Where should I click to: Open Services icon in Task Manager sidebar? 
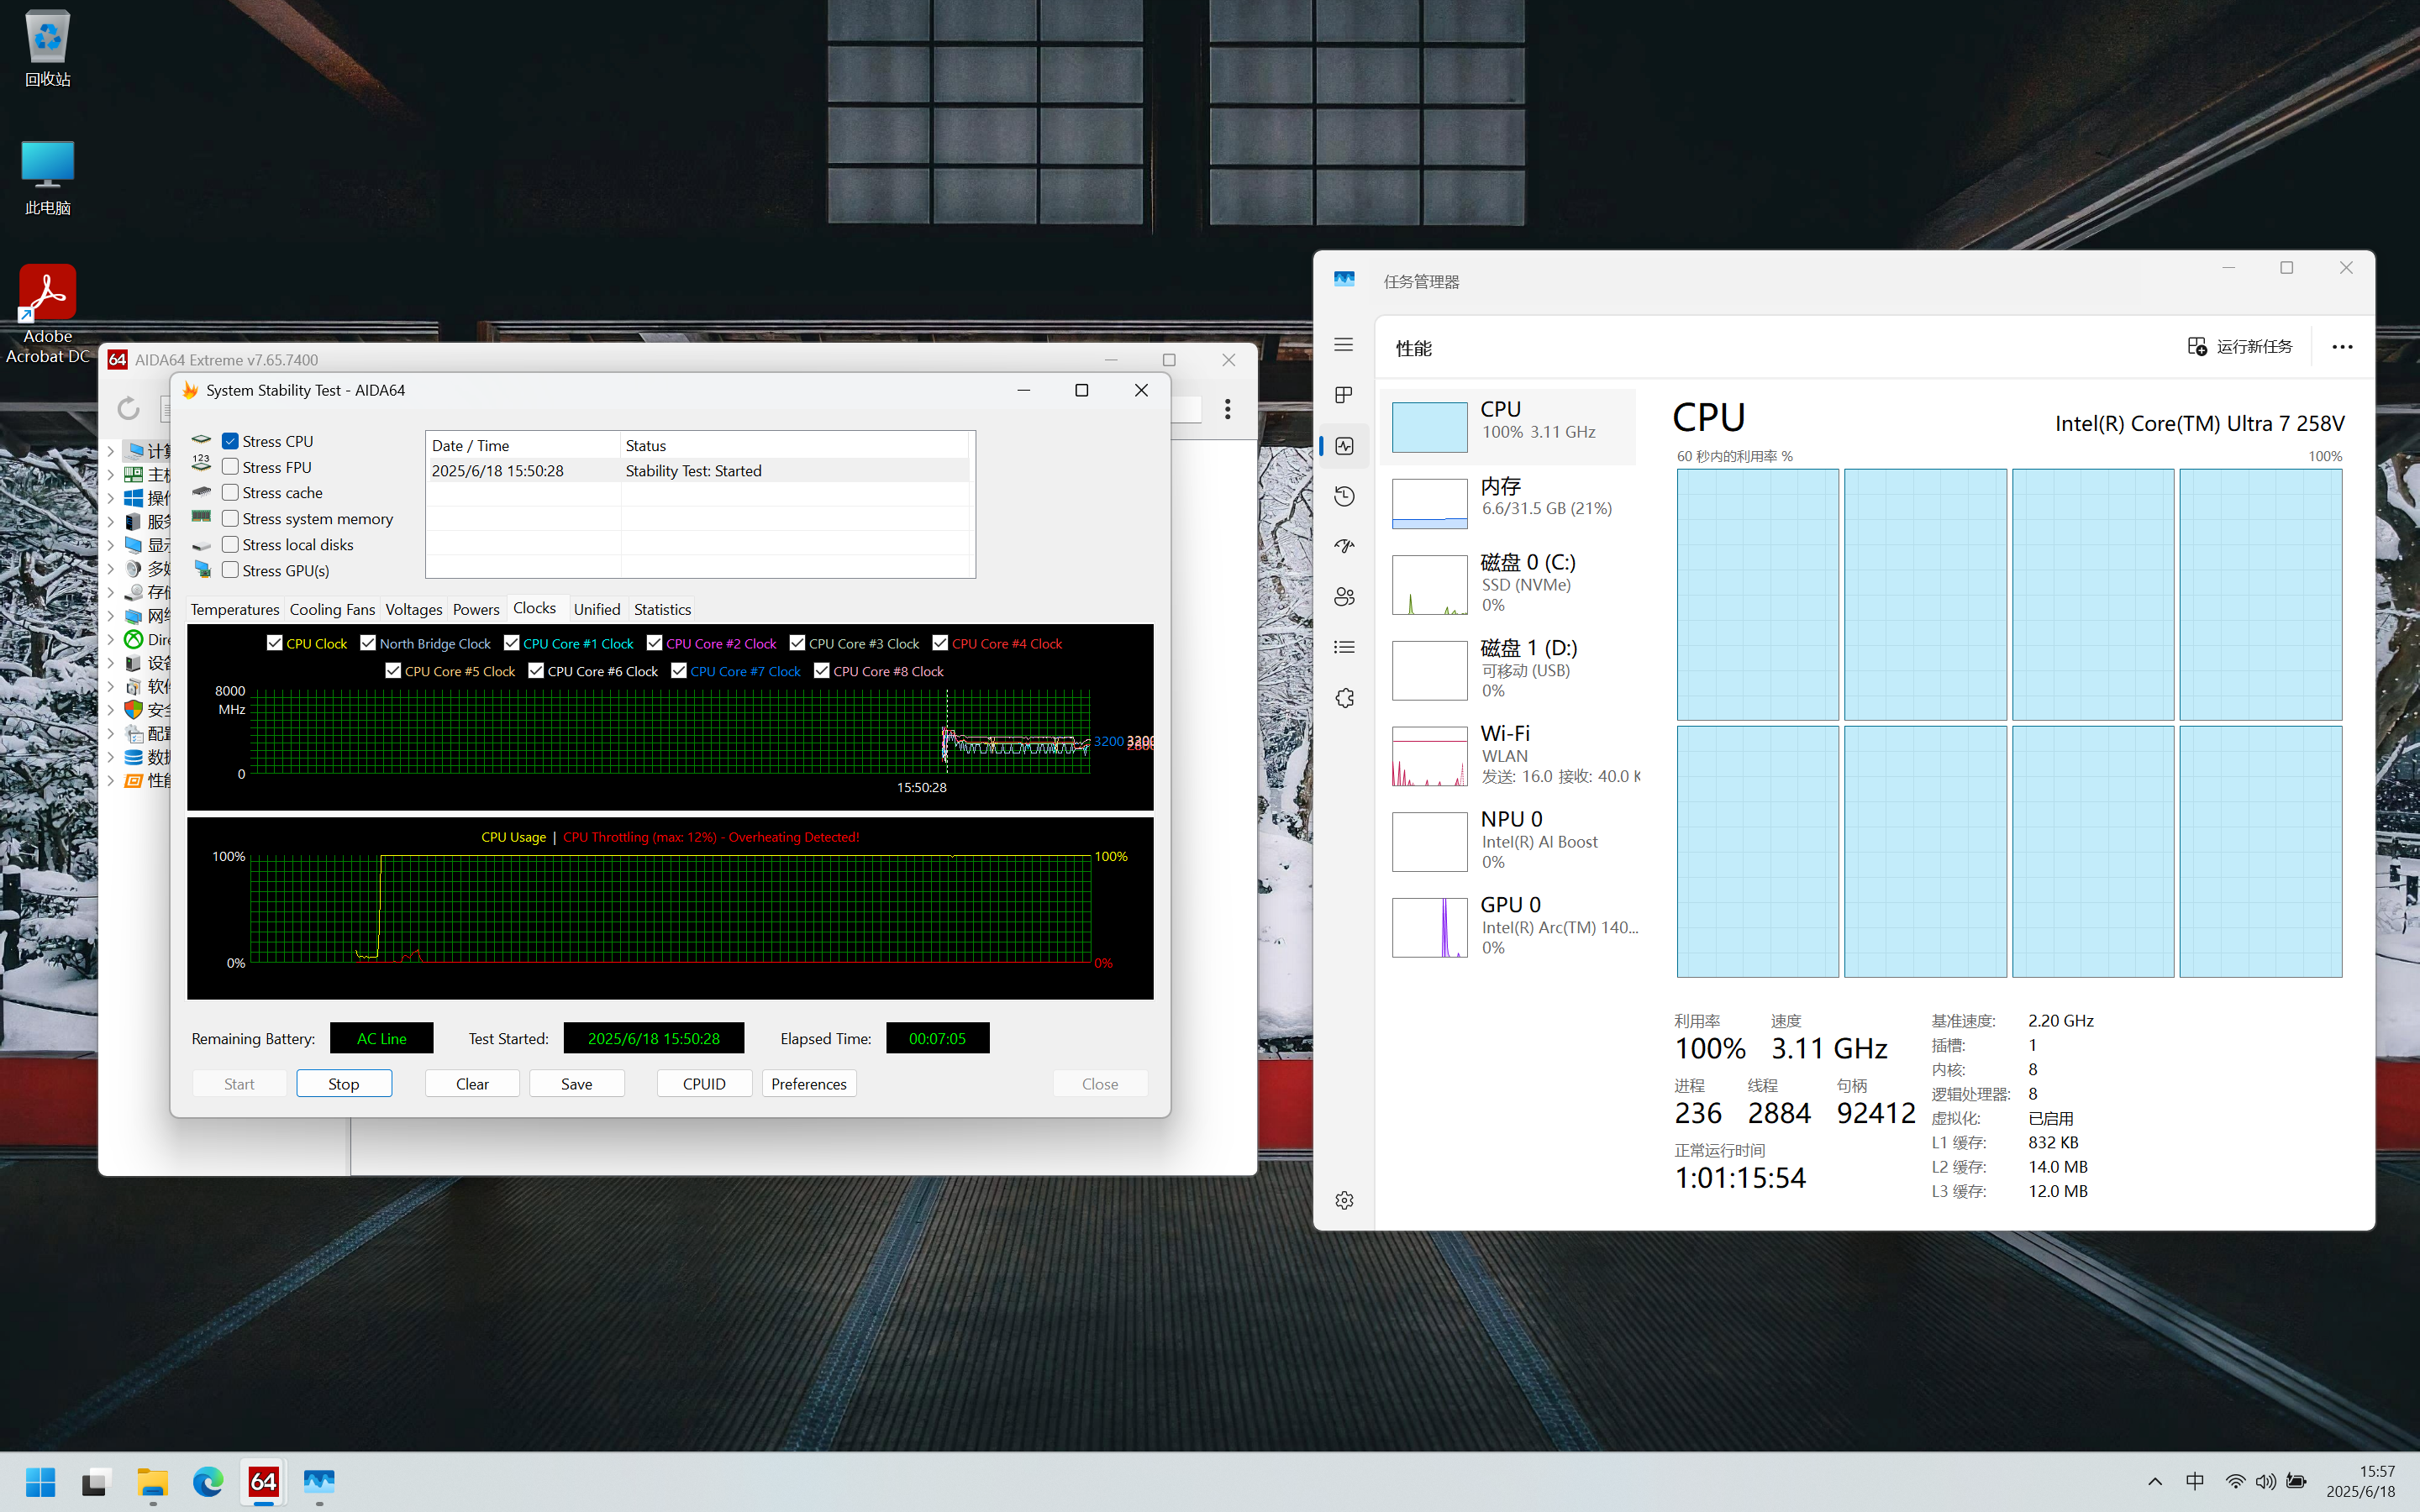pos(1343,698)
